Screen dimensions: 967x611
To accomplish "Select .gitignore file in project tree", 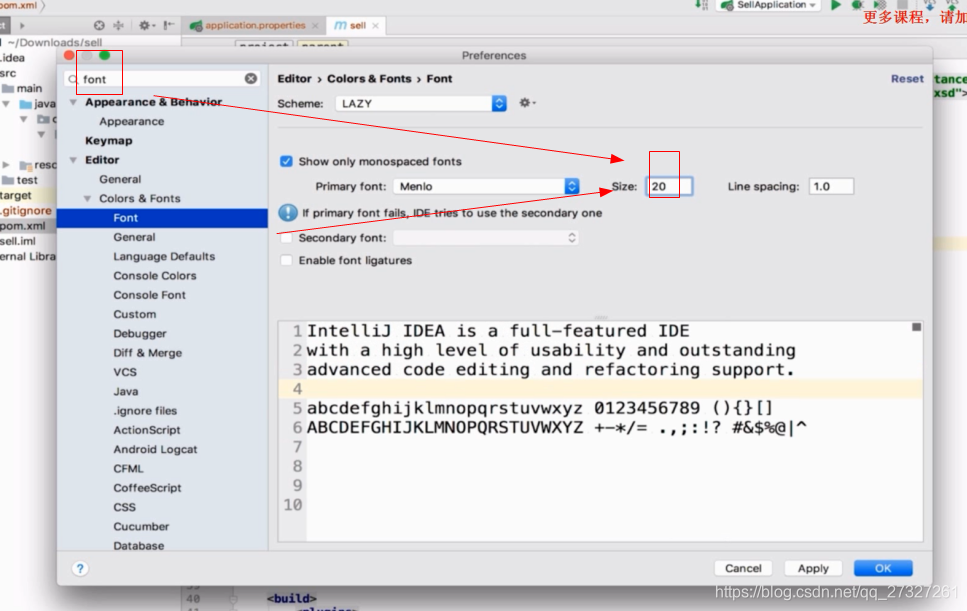I will pos(26,210).
